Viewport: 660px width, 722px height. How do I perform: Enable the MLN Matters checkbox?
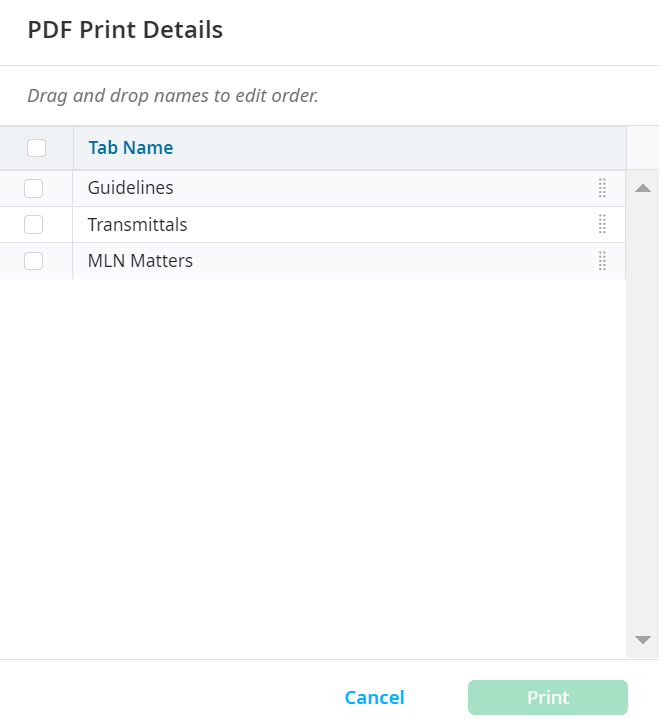tap(34, 261)
